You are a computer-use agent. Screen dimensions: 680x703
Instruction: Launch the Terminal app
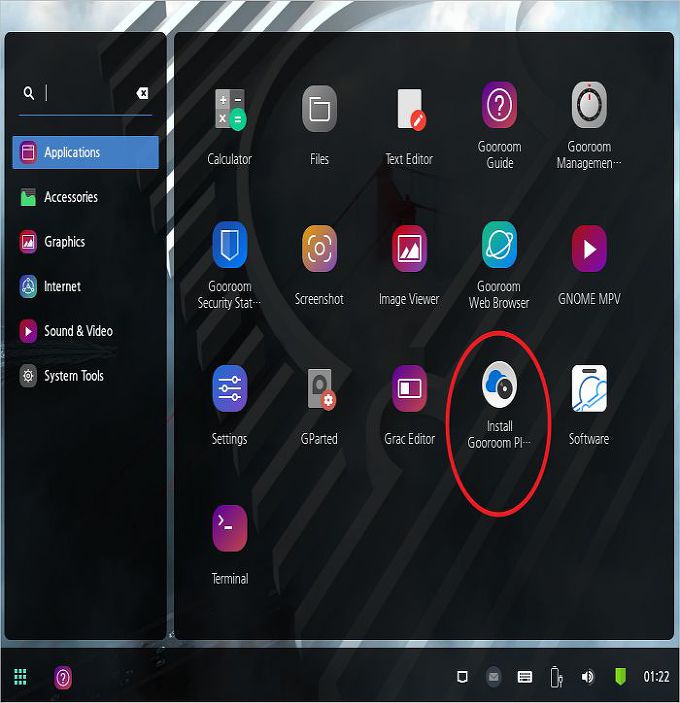click(x=229, y=529)
